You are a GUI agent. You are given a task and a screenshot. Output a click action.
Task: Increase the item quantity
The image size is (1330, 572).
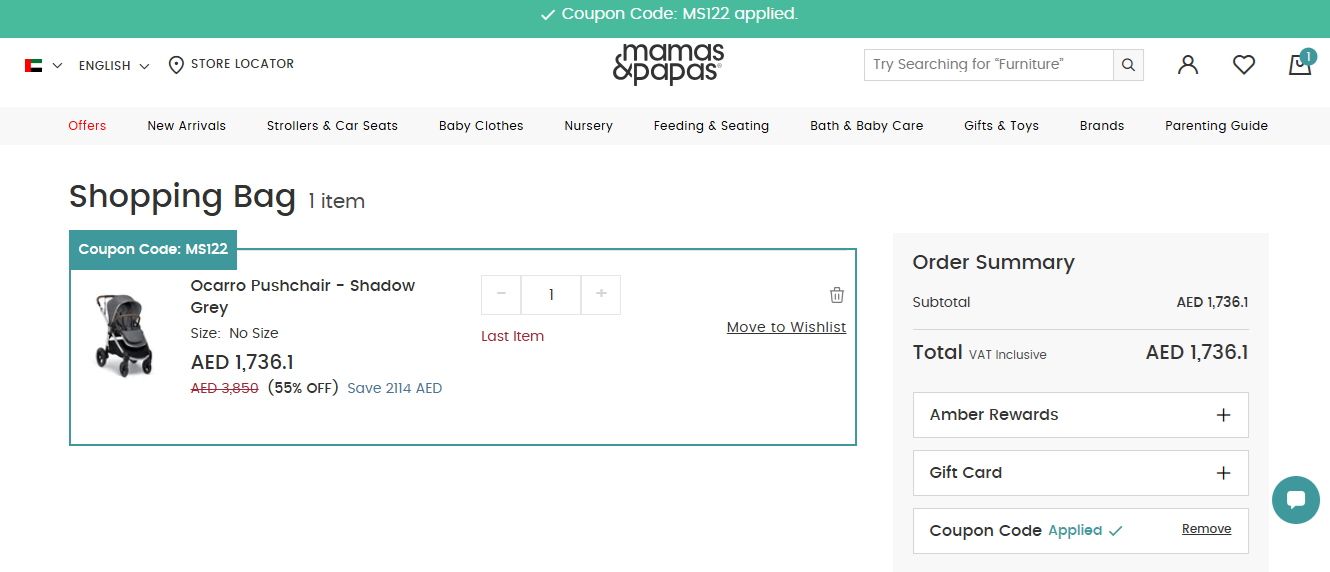click(x=601, y=295)
